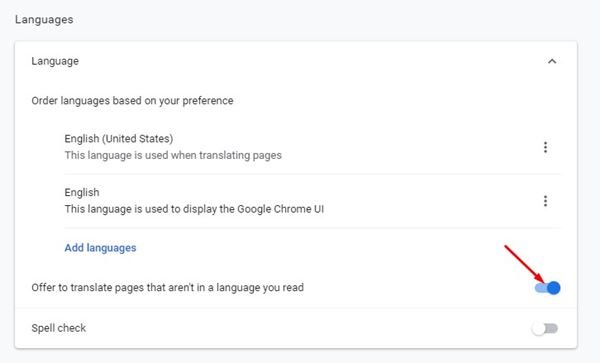Collapse the Language section with the chevron
The height and width of the screenshot is (363, 600).
coord(552,61)
